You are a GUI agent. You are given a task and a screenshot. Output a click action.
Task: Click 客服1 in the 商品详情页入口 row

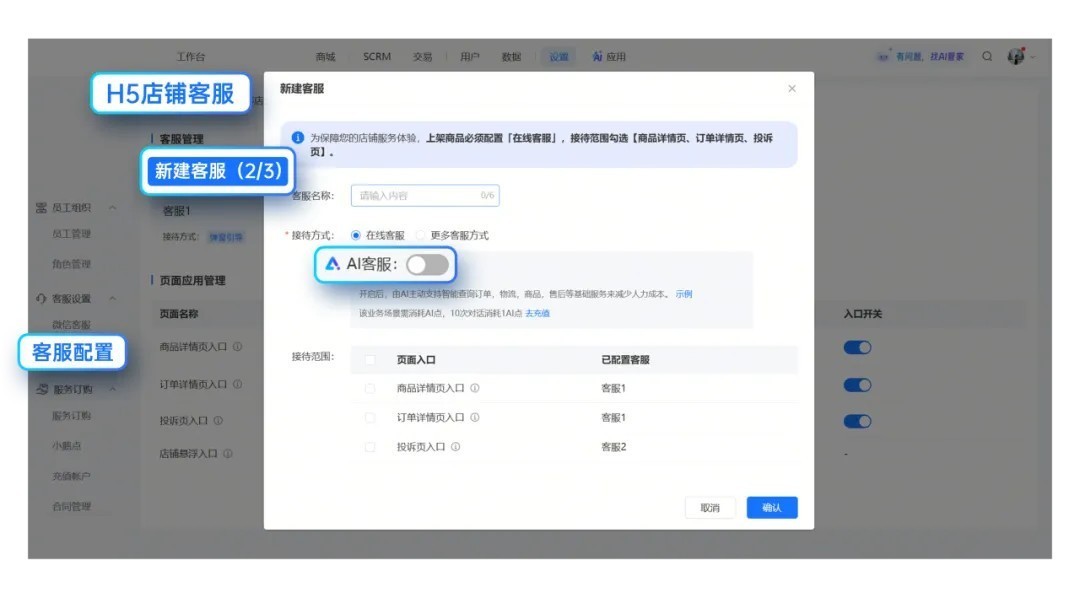(x=613, y=389)
